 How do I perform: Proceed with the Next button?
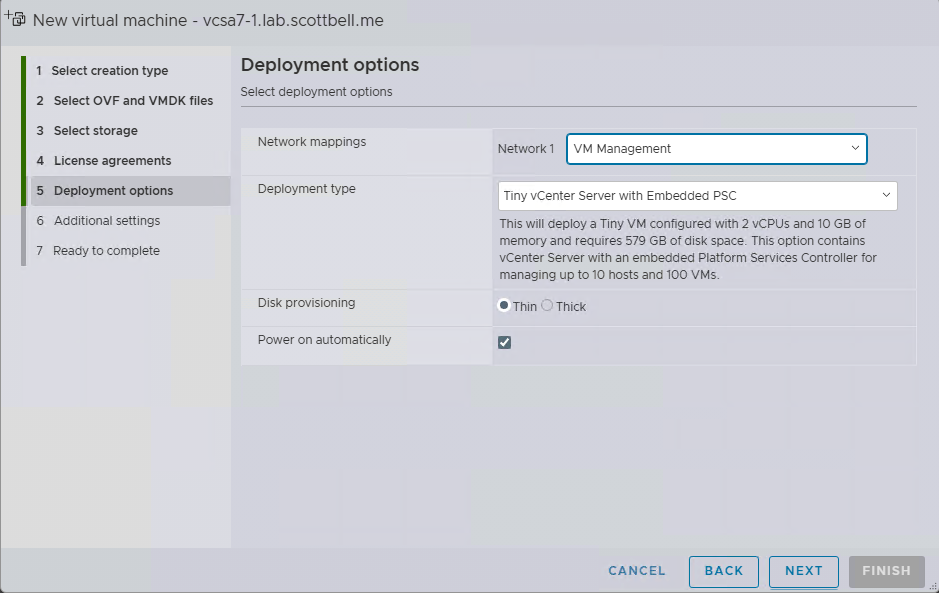tap(803, 571)
